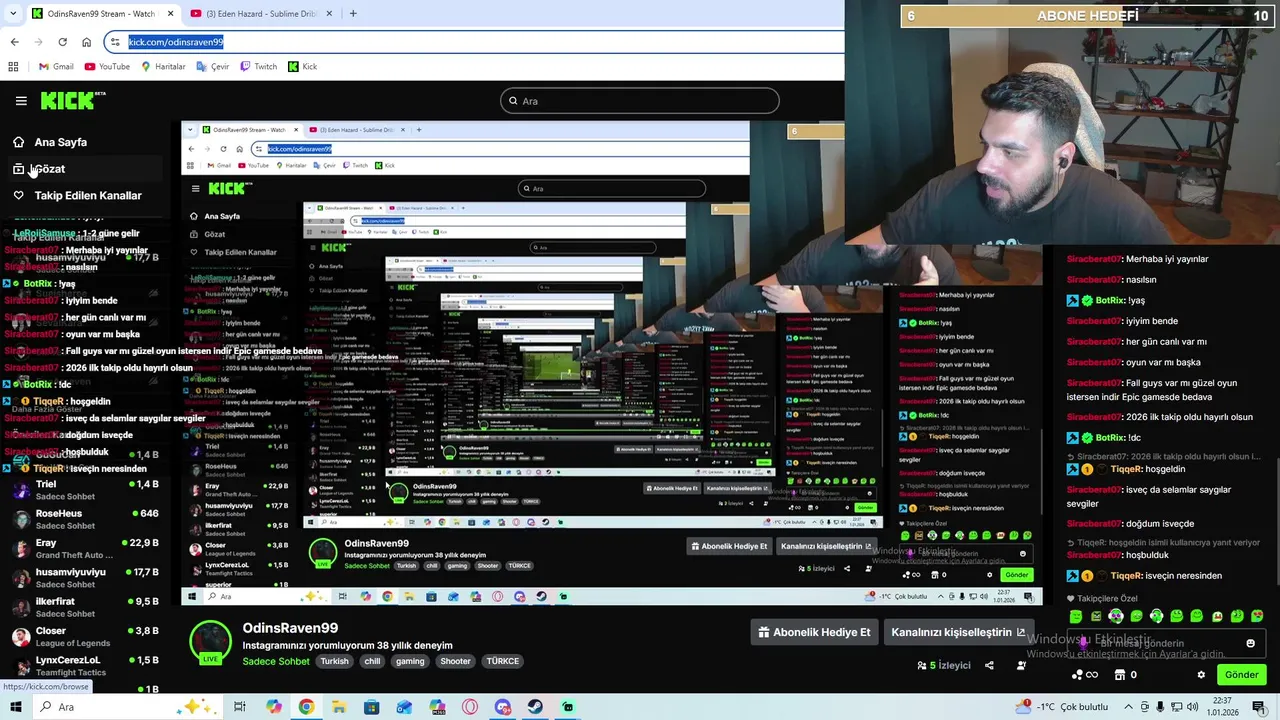The width and height of the screenshot is (1280, 720).
Task: Open the Chrome apps grid icon
Action: pos(13,67)
